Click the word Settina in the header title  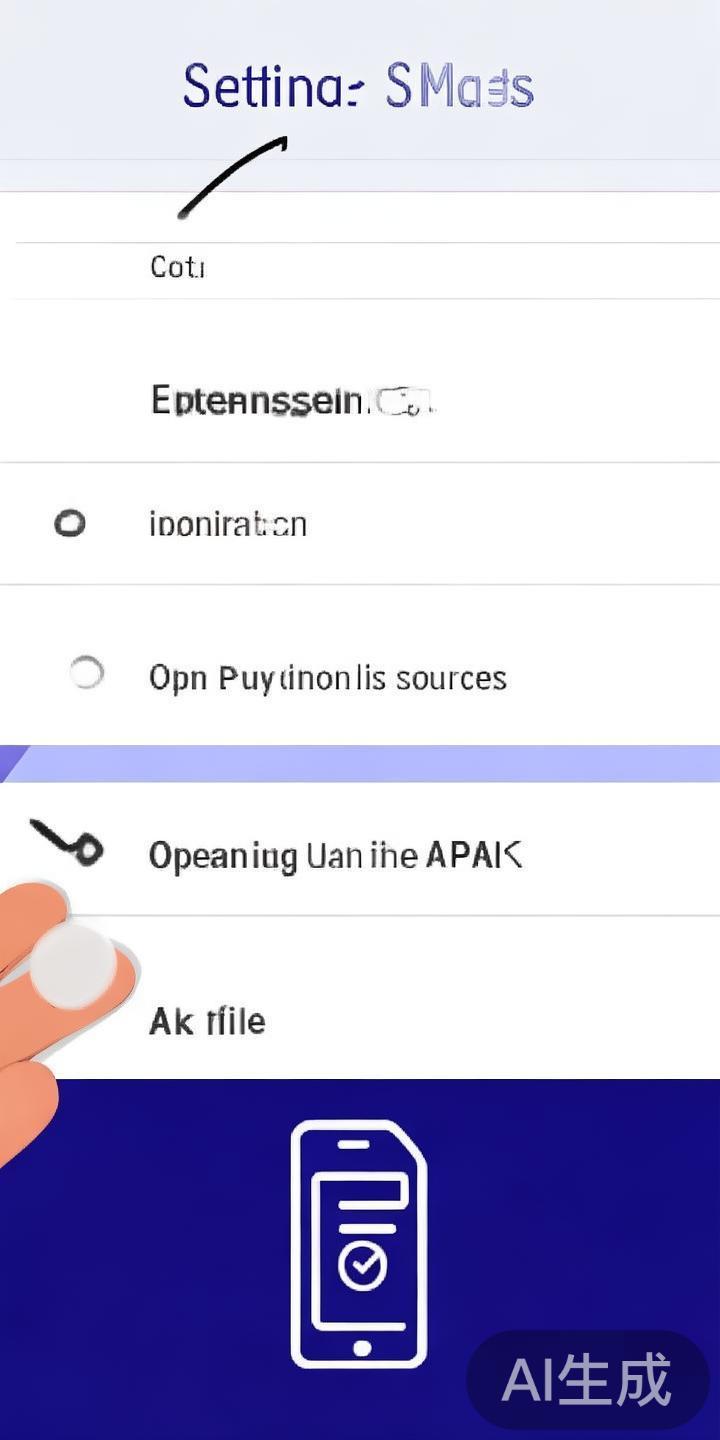(270, 86)
